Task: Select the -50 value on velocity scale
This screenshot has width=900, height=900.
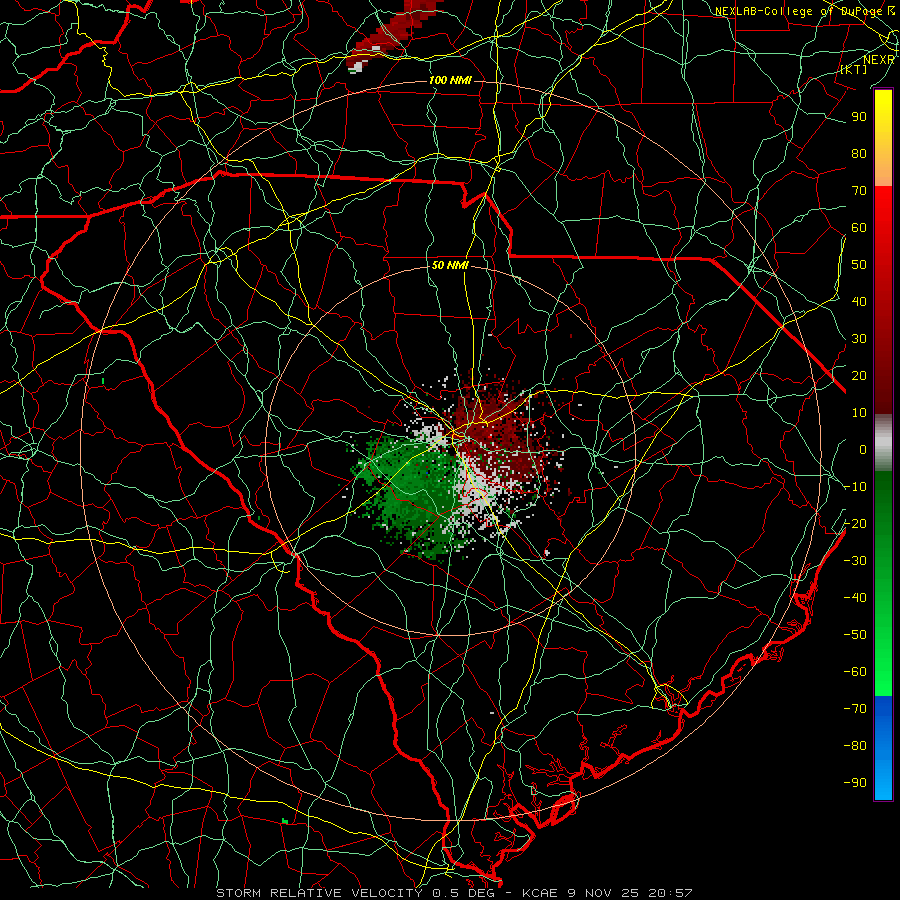Action: pos(855,635)
